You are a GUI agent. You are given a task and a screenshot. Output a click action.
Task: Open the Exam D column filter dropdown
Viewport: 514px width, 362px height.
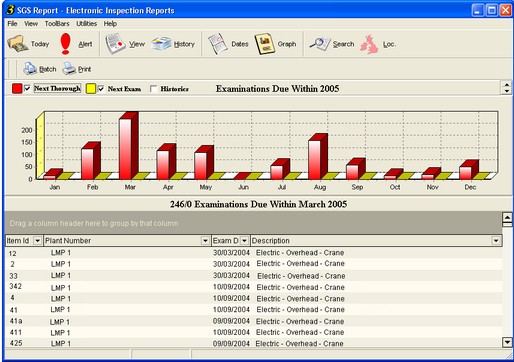point(245,240)
